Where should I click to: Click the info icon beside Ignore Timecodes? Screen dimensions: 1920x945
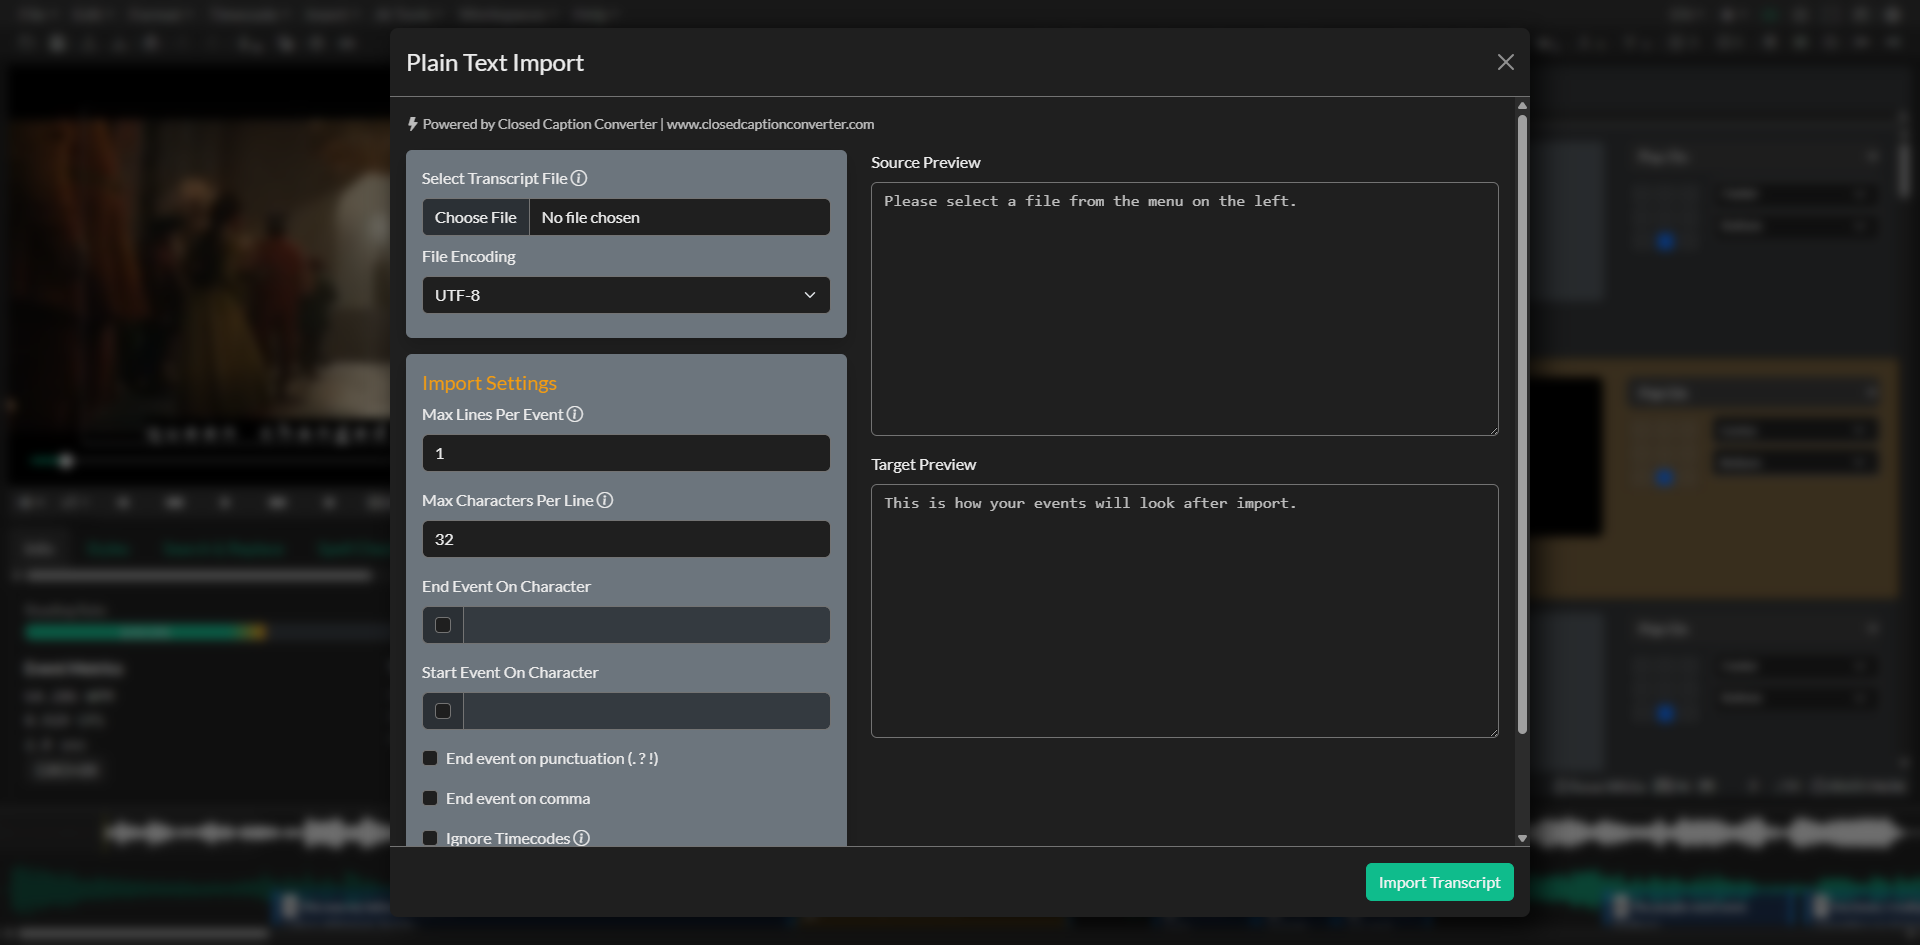point(582,838)
